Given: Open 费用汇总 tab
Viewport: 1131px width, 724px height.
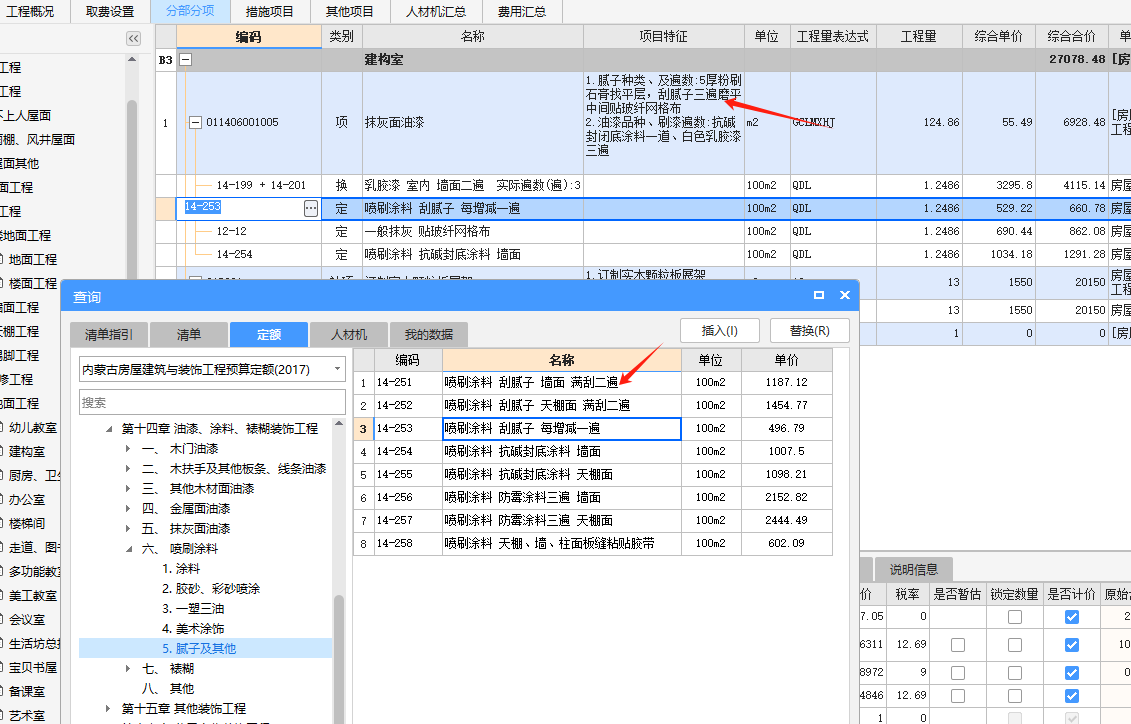Looking at the screenshot, I should click(x=522, y=12).
